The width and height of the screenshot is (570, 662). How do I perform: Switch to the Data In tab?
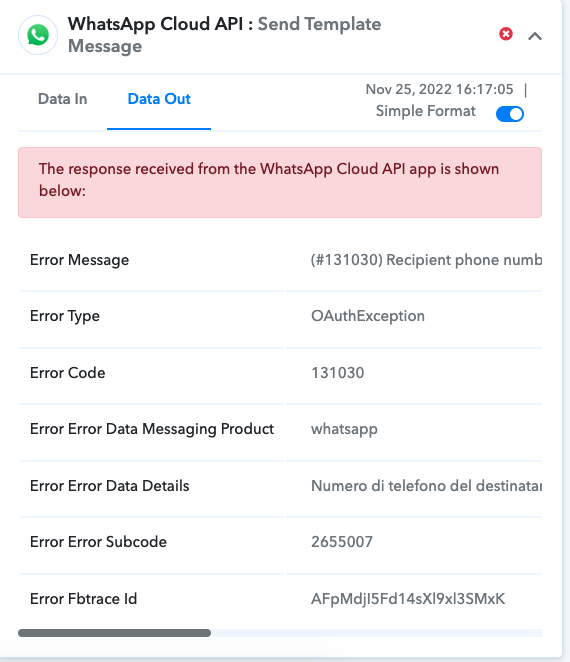click(x=62, y=99)
